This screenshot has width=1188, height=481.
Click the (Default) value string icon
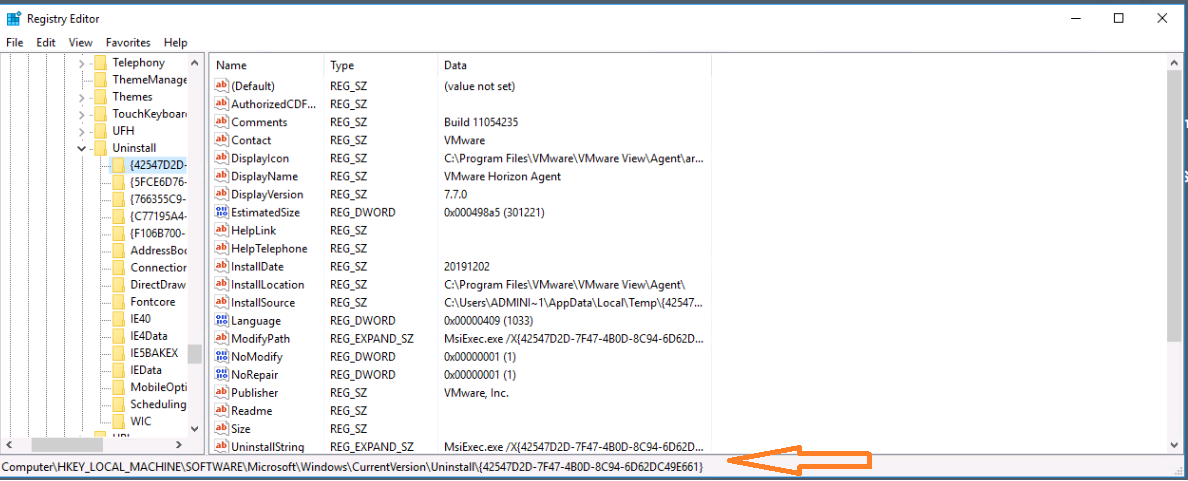coord(222,86)
